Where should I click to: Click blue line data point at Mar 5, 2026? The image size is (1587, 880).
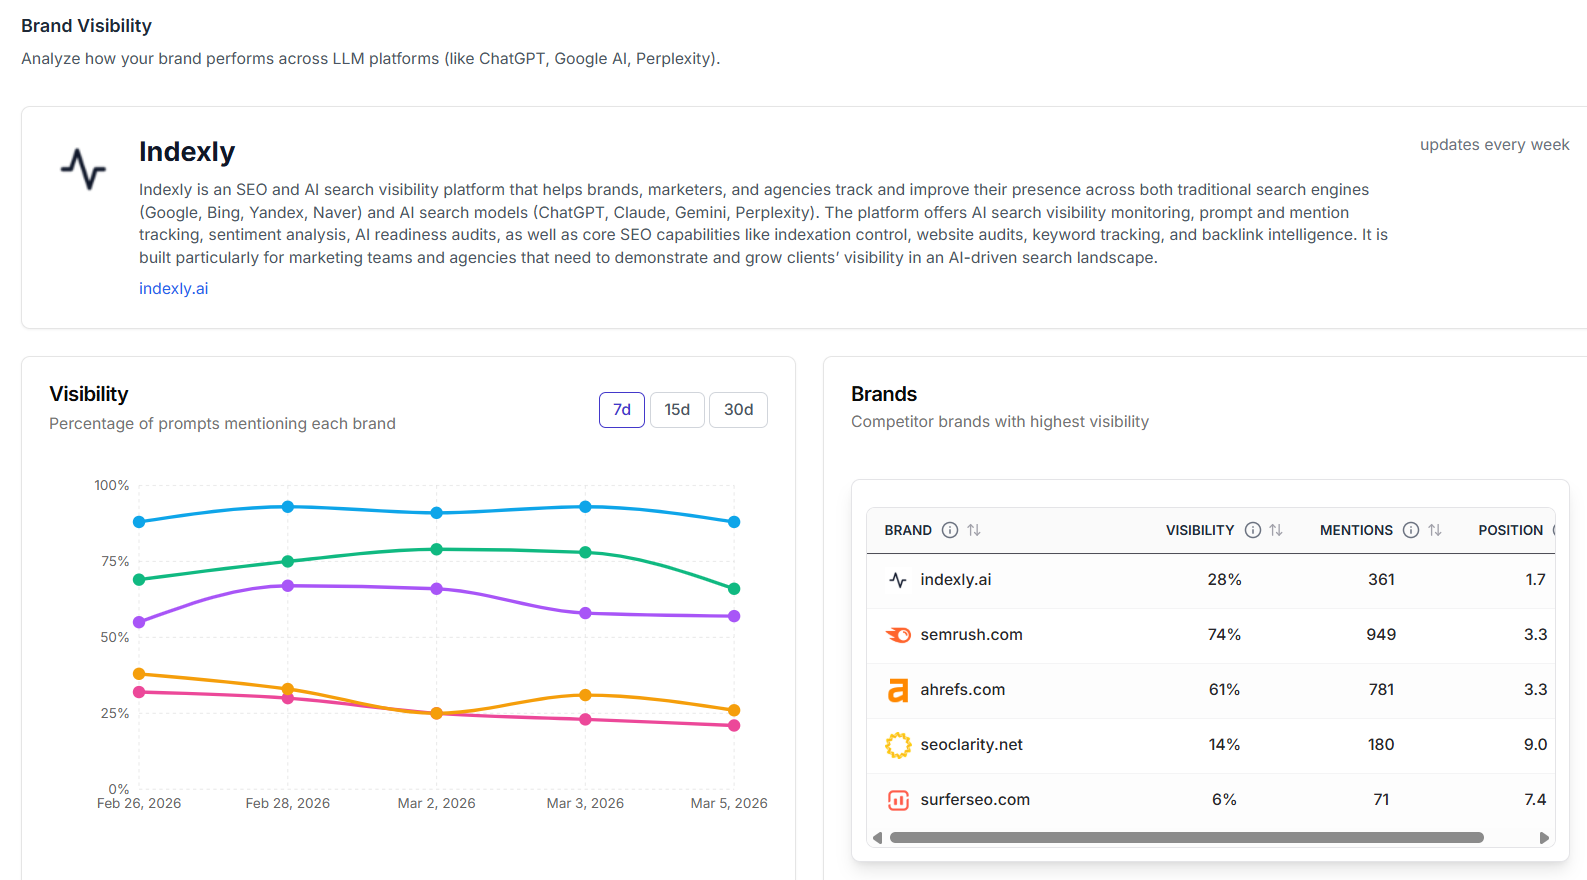734,522
